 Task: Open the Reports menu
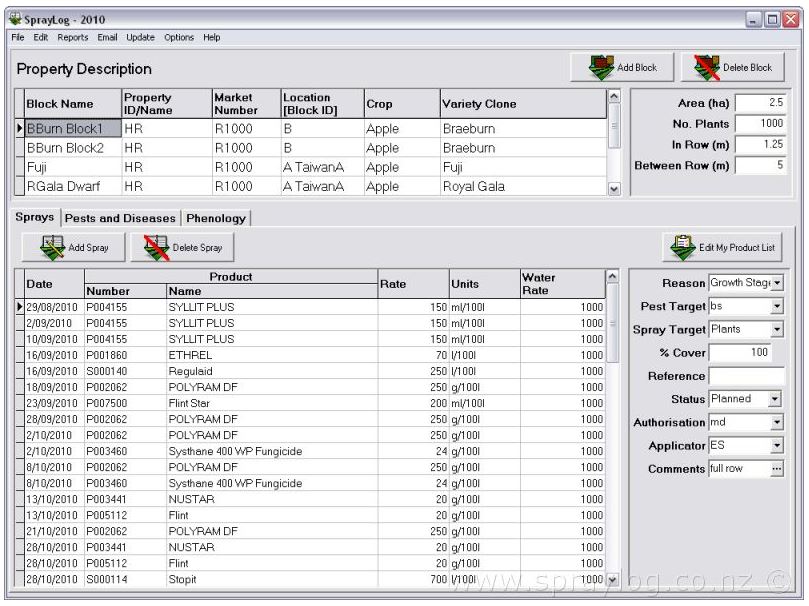[x=73, y=38]
